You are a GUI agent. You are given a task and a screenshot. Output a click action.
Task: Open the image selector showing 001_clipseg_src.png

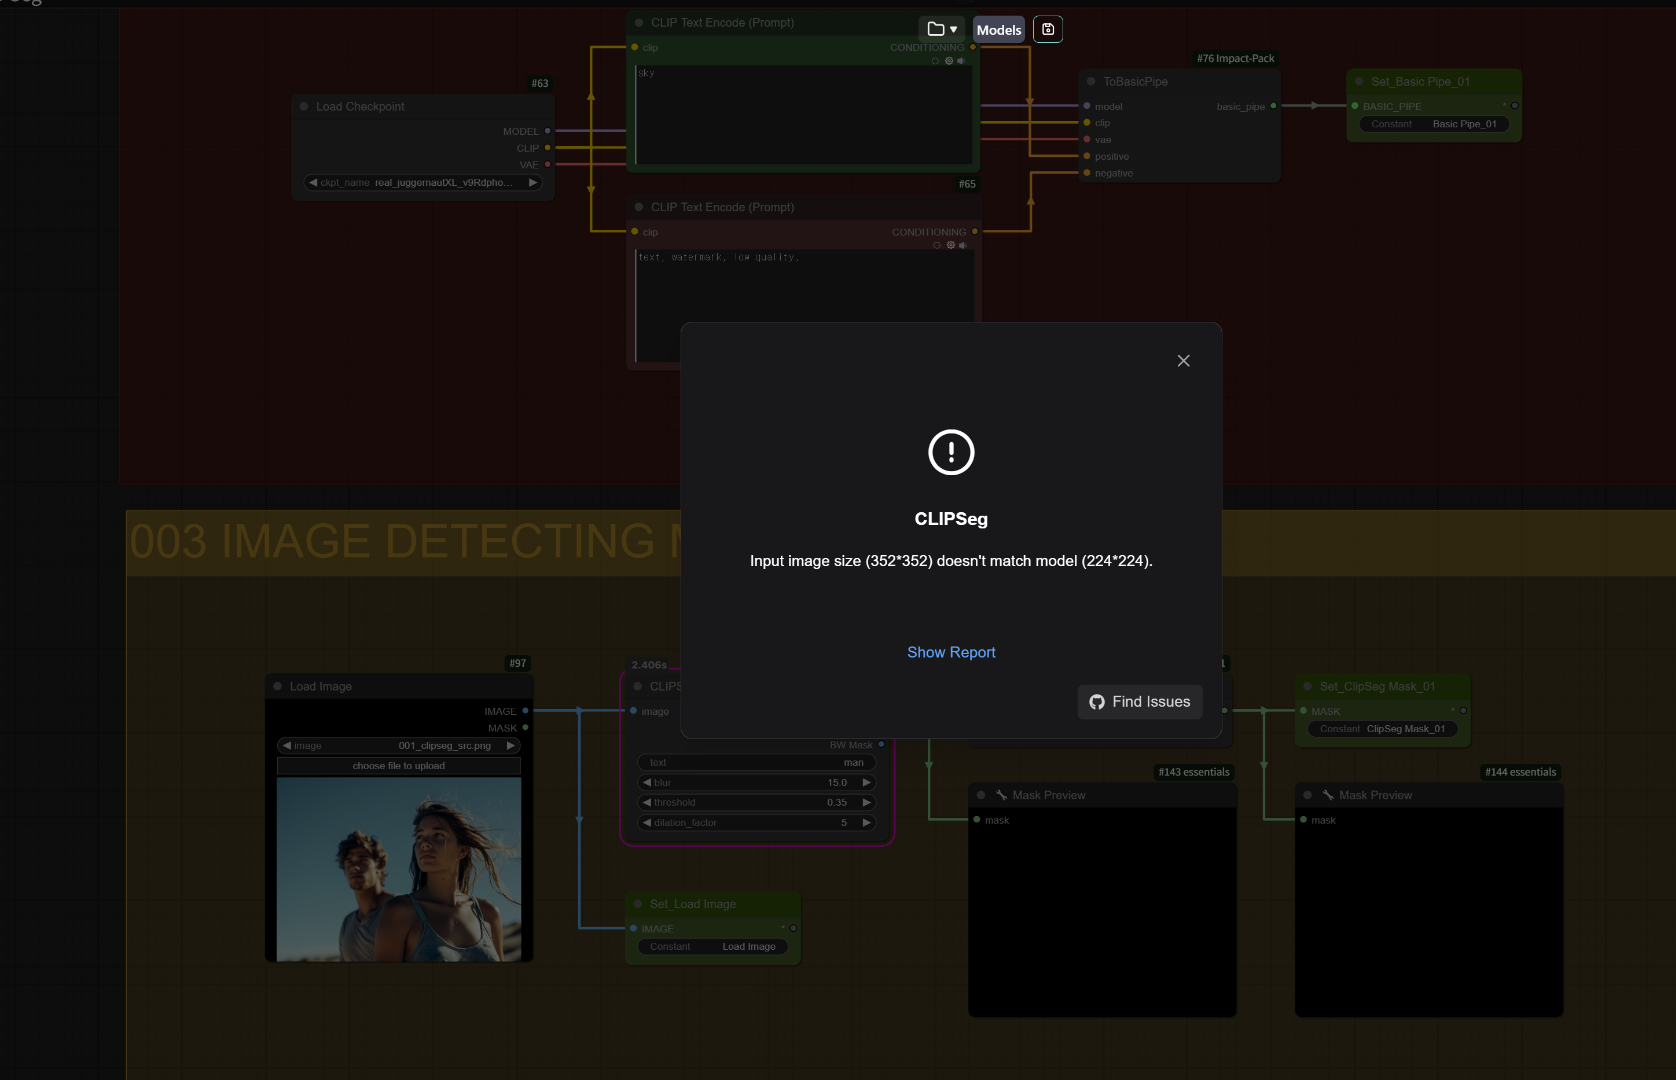pos(399,745)
